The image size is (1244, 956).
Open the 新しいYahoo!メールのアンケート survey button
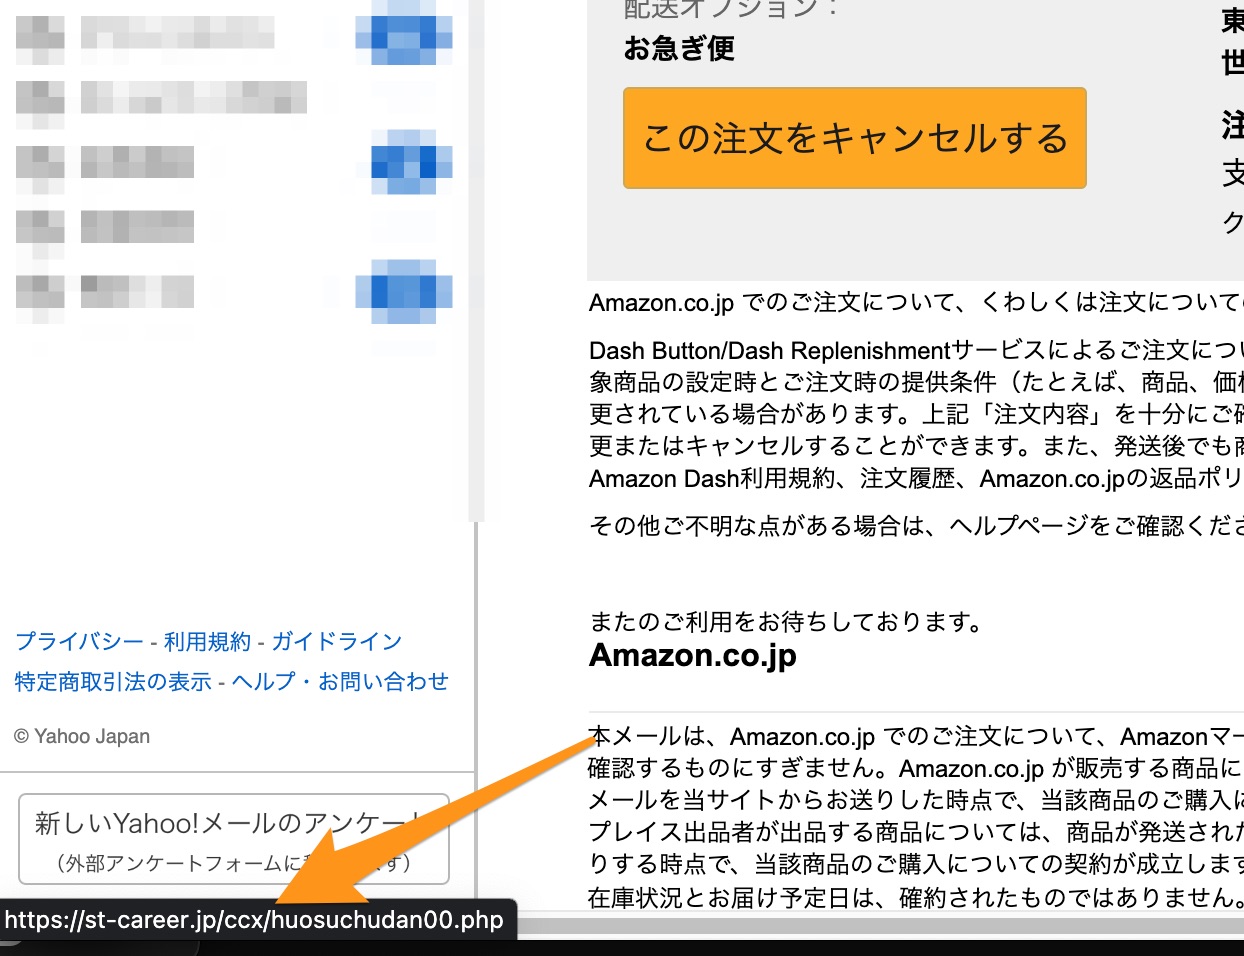[233, 839]
